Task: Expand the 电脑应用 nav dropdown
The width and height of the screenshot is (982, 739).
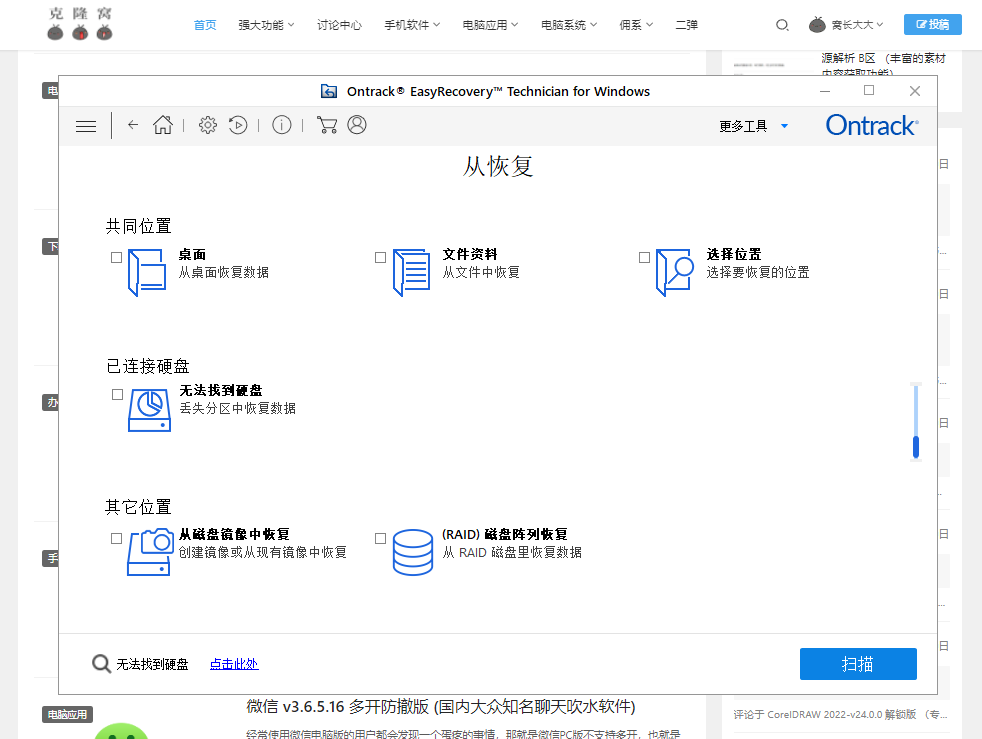Action: point(490,25)
